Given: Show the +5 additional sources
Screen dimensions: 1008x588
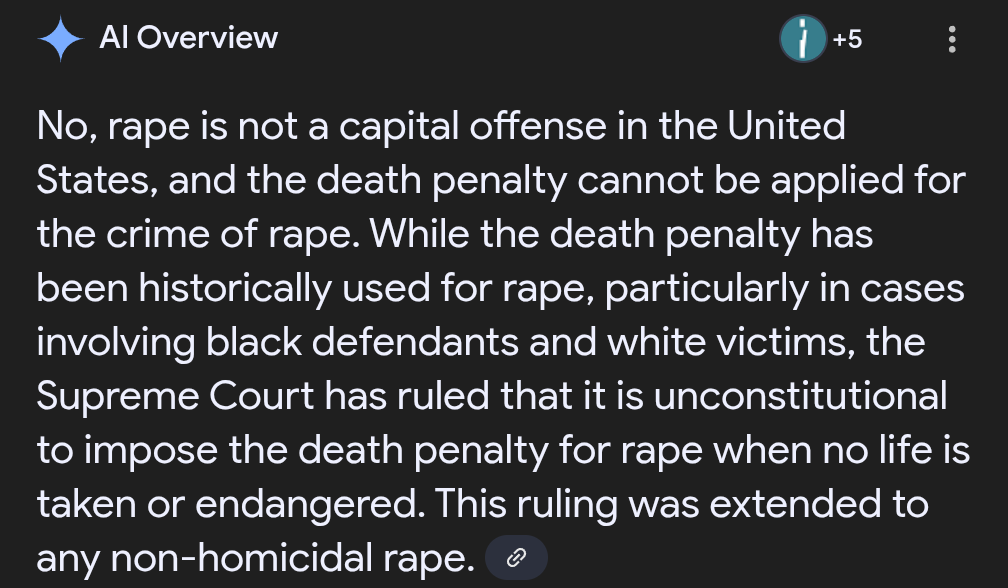Looking at the screenshot, I should [x=847, y=39].
